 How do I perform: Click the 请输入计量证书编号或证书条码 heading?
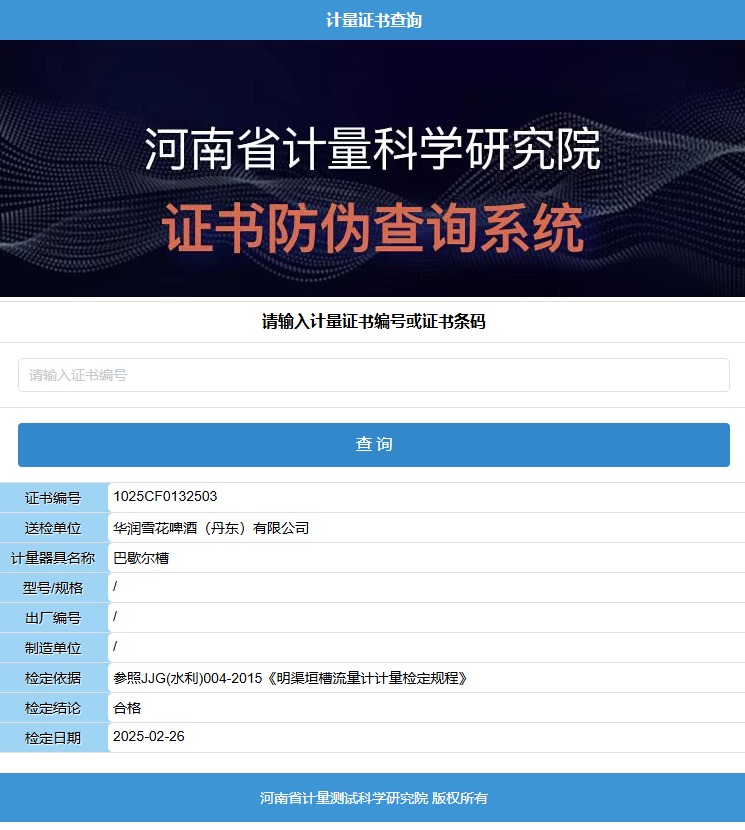(x=373, y=321)
